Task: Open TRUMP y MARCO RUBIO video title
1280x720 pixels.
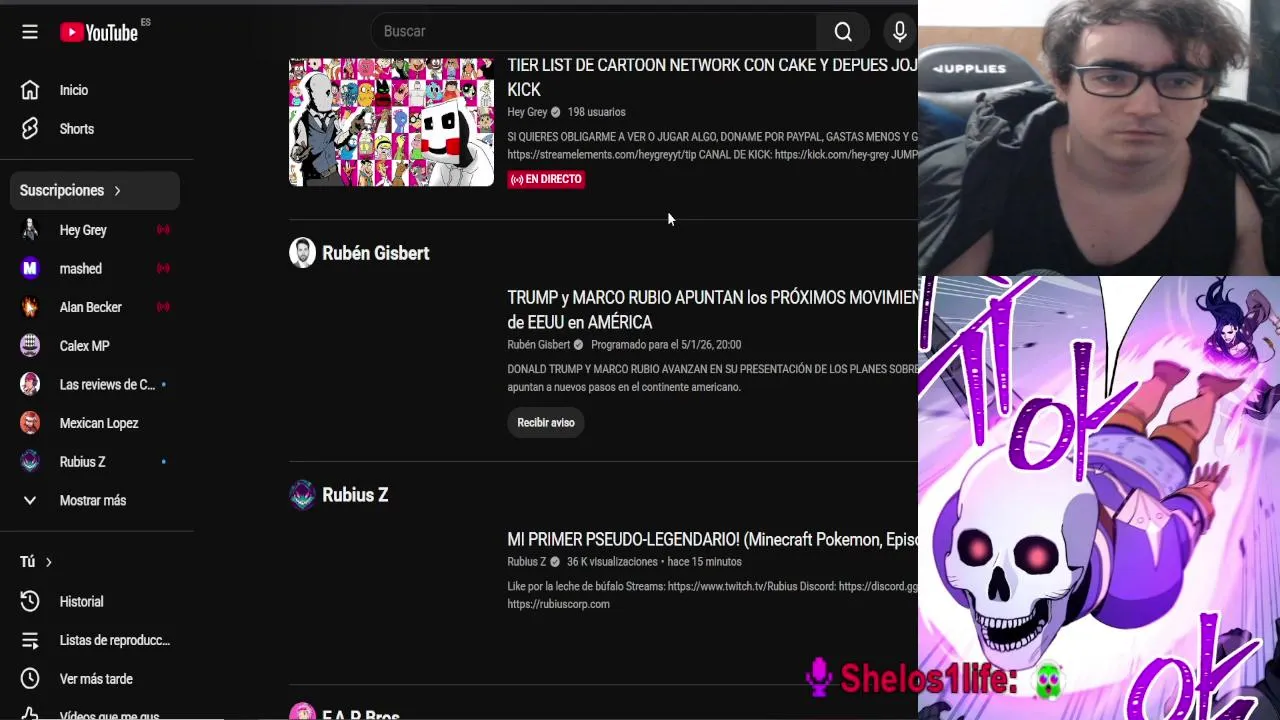Action: 712,310
